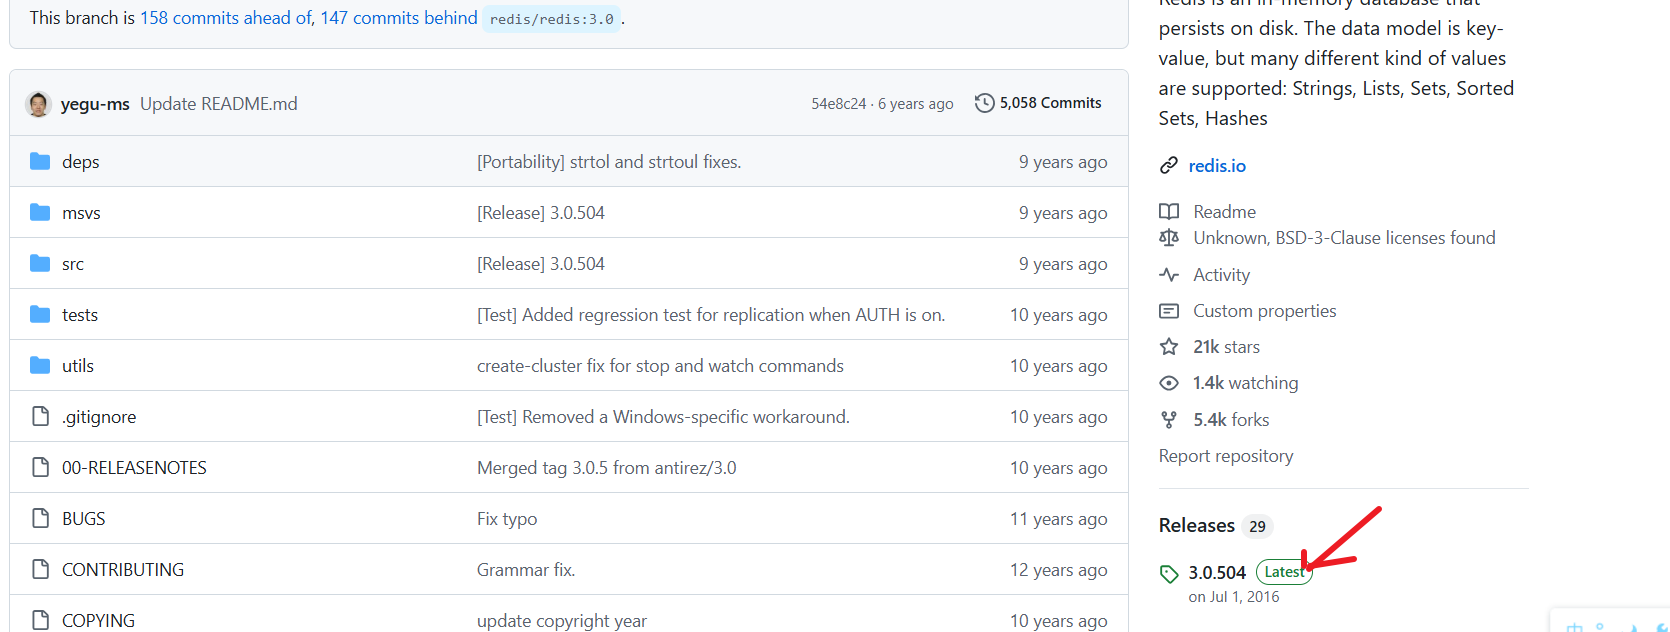Open the src directory name
This screenshot has width=1670, height=632.
coord(73,264)
